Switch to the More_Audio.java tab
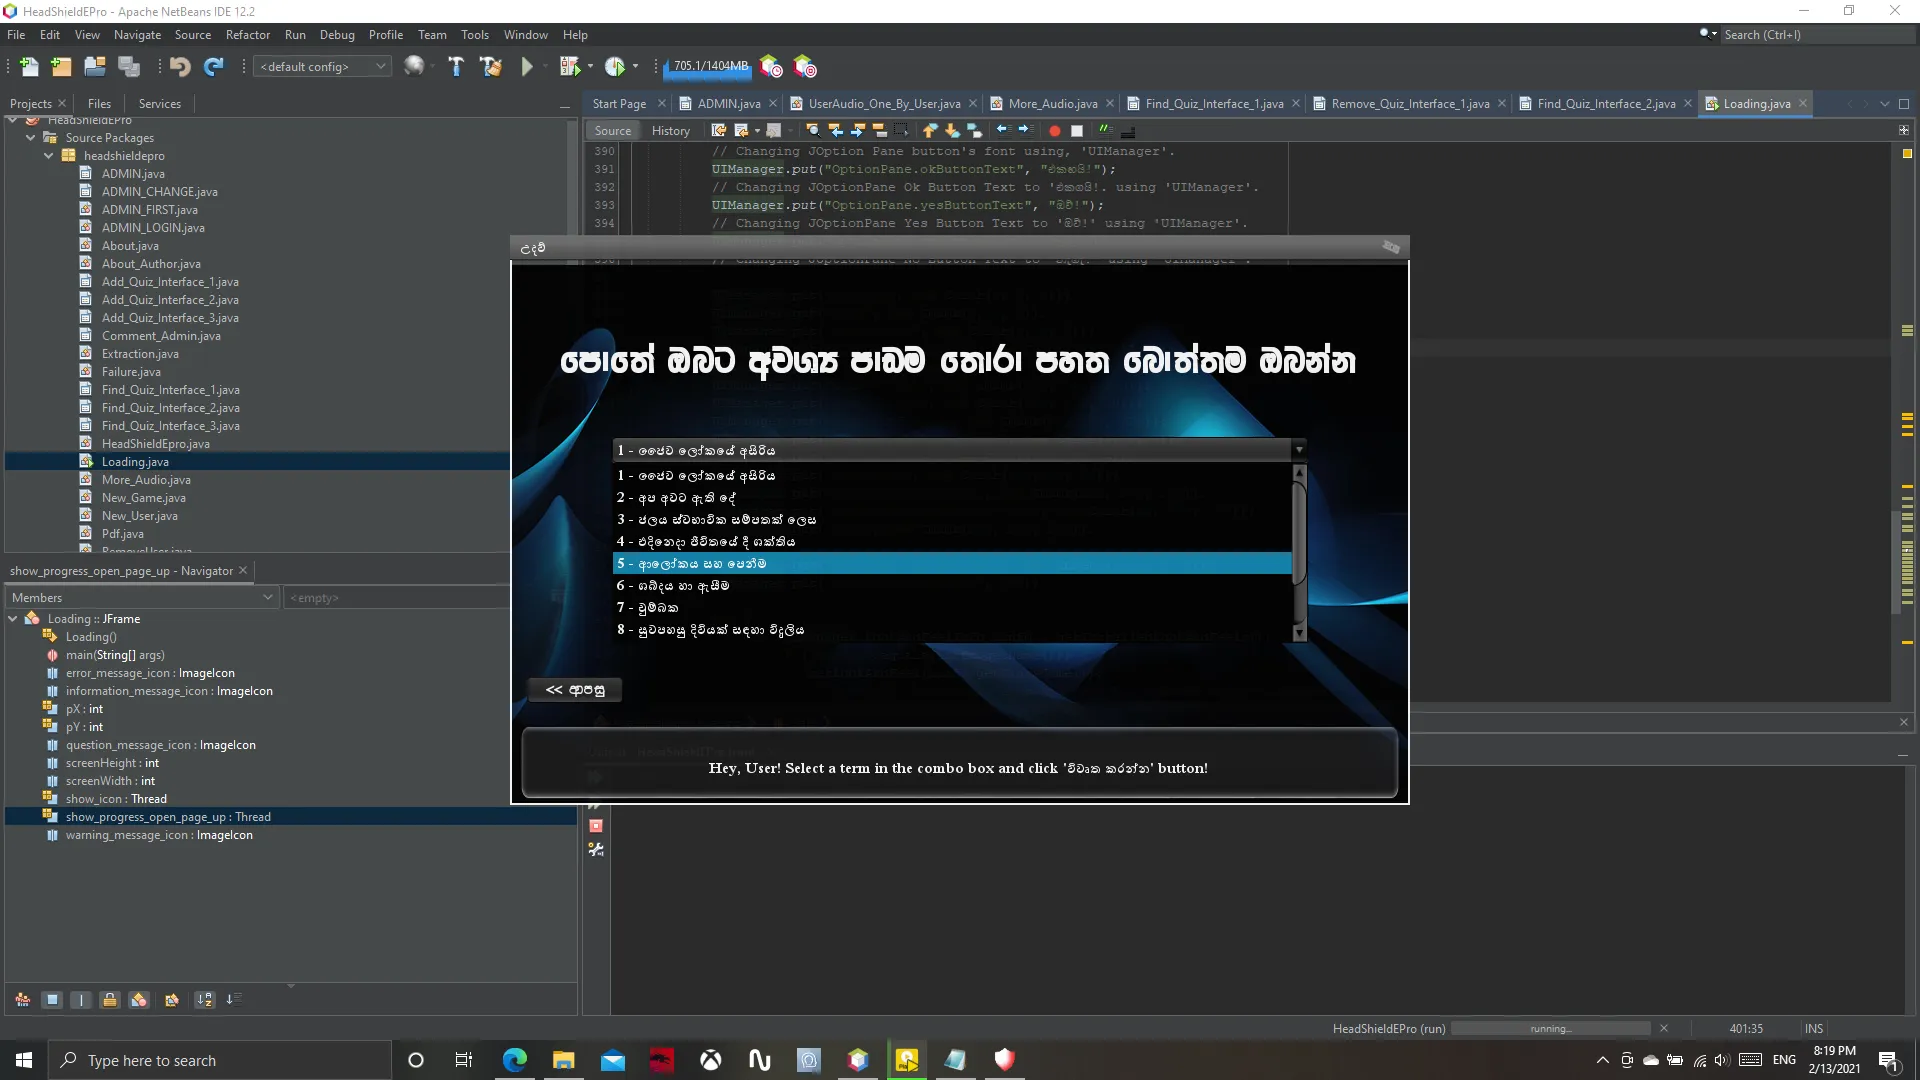The height and width of the screenshot is (1080, 1920). pos(1052,104)
